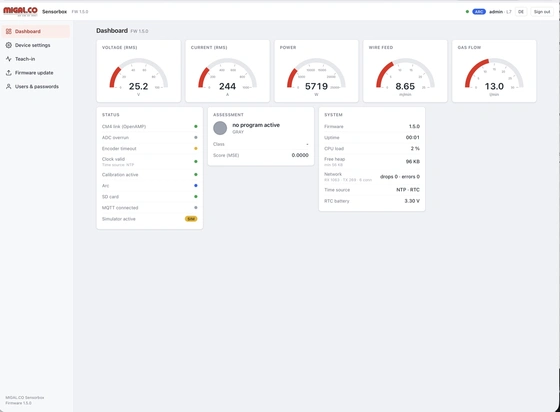Click the MQTT connected gray dot
Viewport: 560px width, 412px height.
196,207
